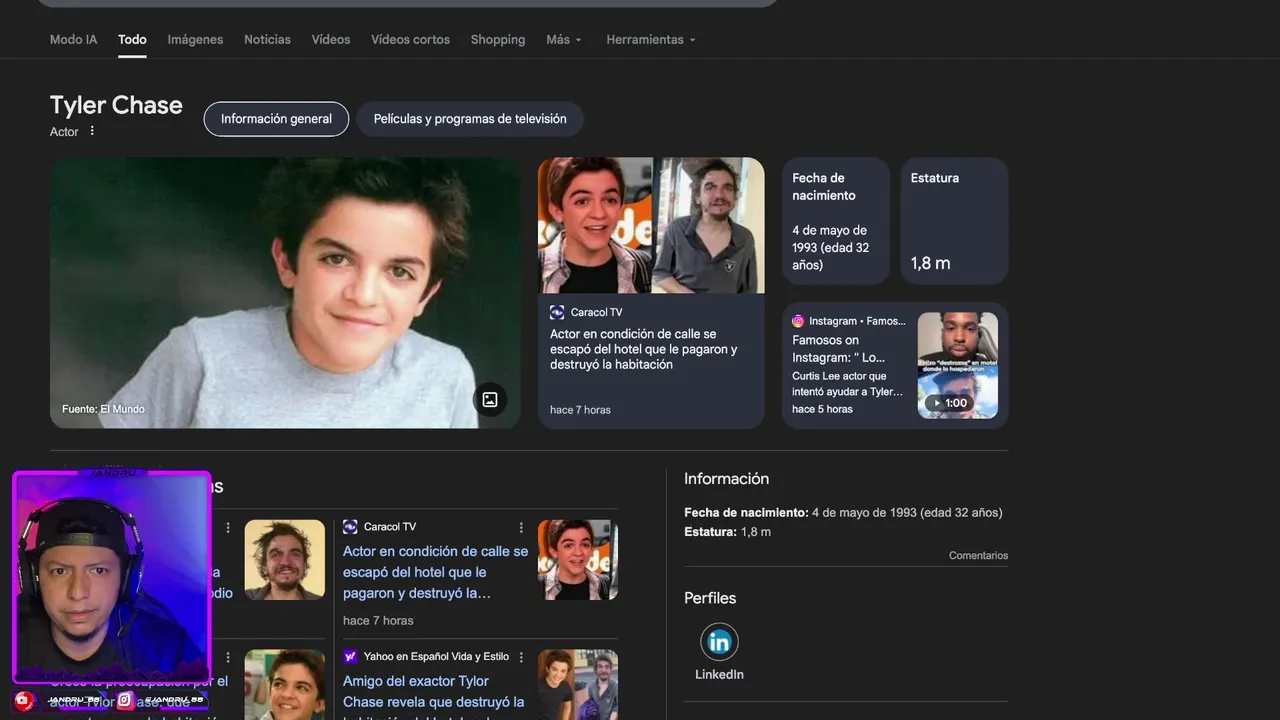Click Instagram icon in streamer overlay
Viewport: 1280px width, 720px height.
click(125, 700)
